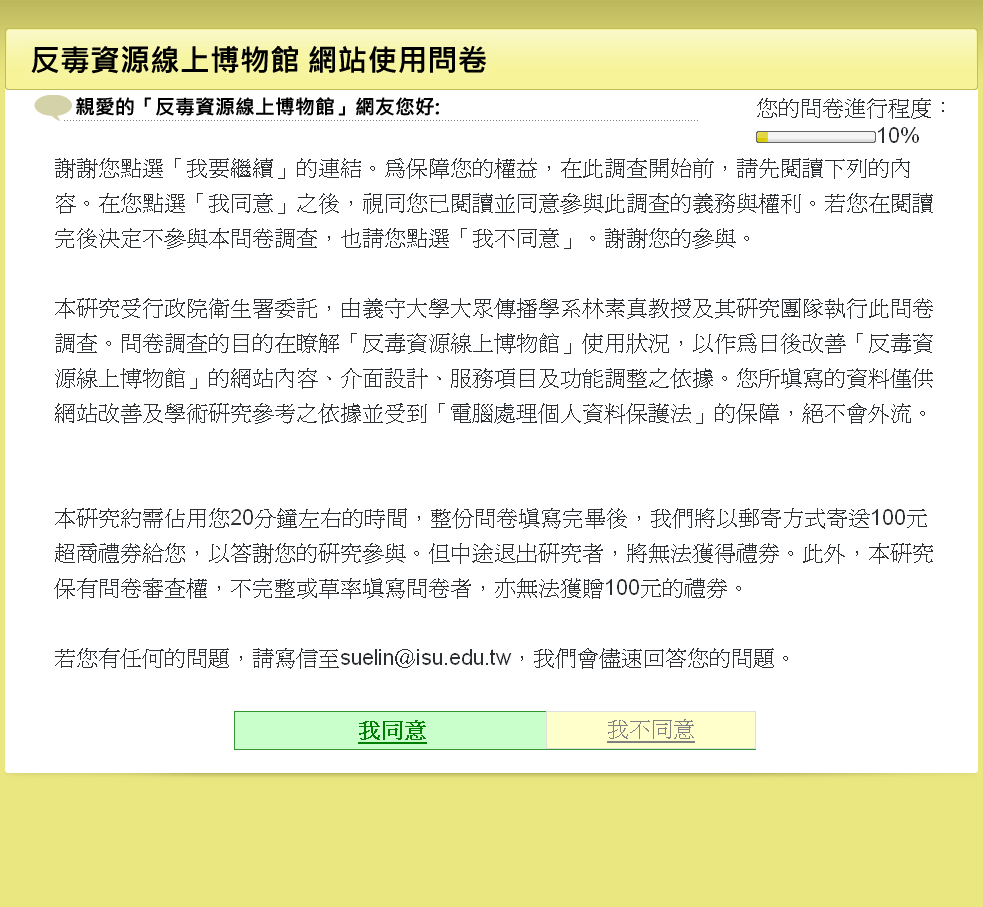Click the 您的問卷進行程度 progress label
Screen dimensions: 983x907
click(x=851, y=108)
